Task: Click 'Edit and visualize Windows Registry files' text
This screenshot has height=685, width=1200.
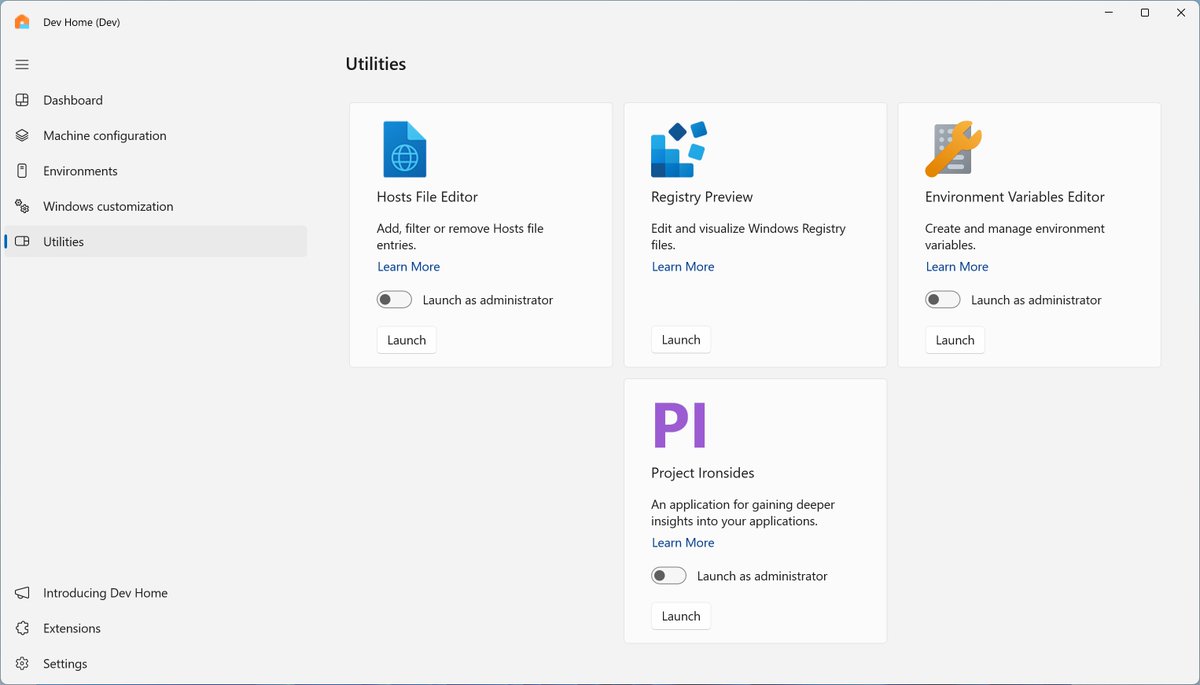Action: (748, 237)
